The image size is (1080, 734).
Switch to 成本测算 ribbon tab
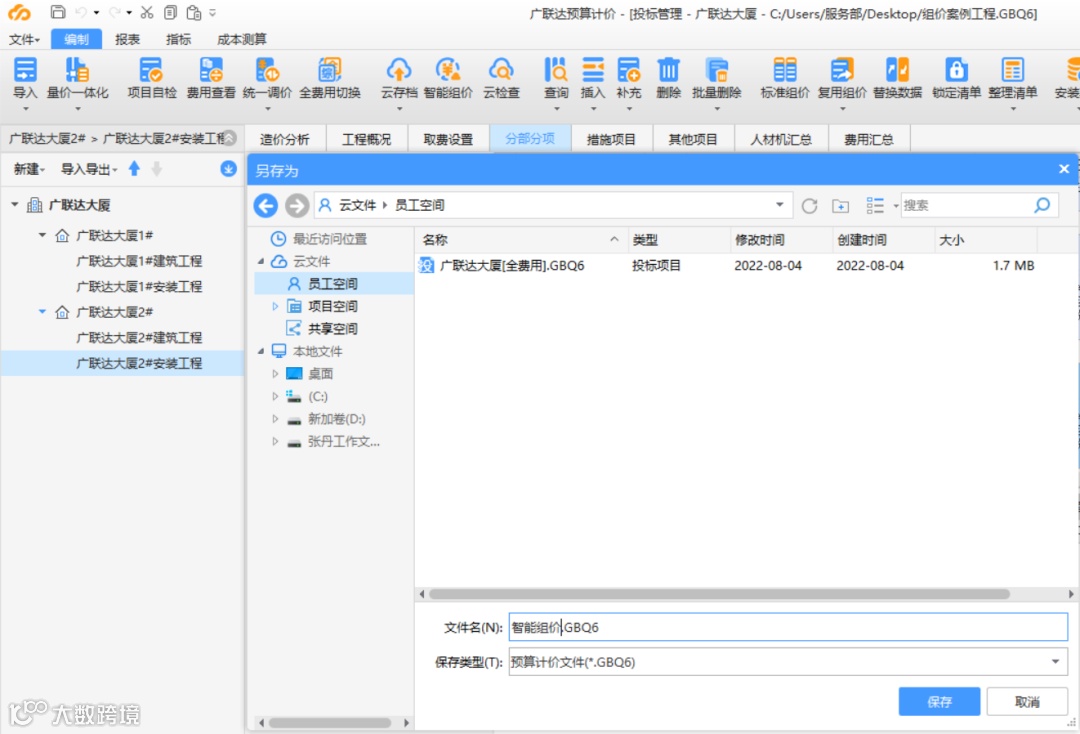click(x=242, y=39)
